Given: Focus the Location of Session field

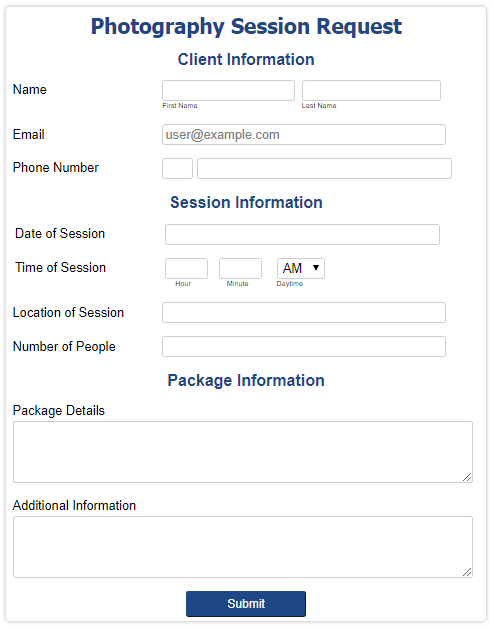Looking at the screenshot, I should click(x=304, y=313).
